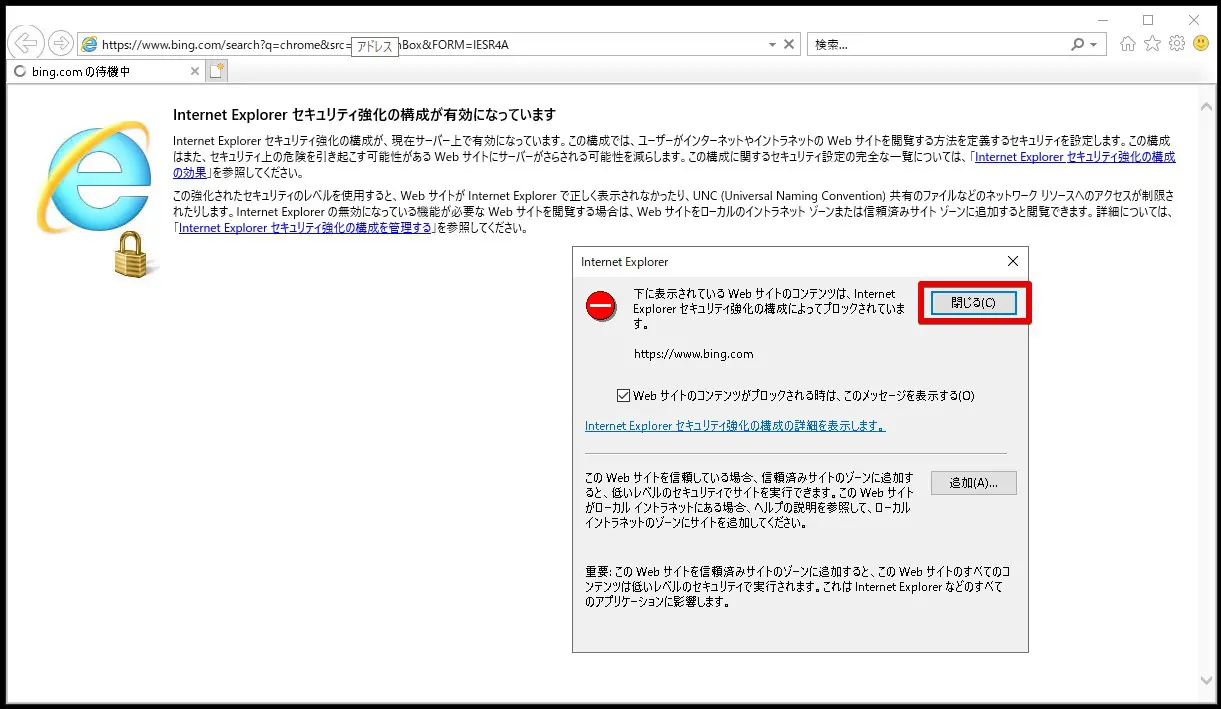Click the search magnifier icon
This screenshot has height=709, width=1221.
(x=1077, y=44)
